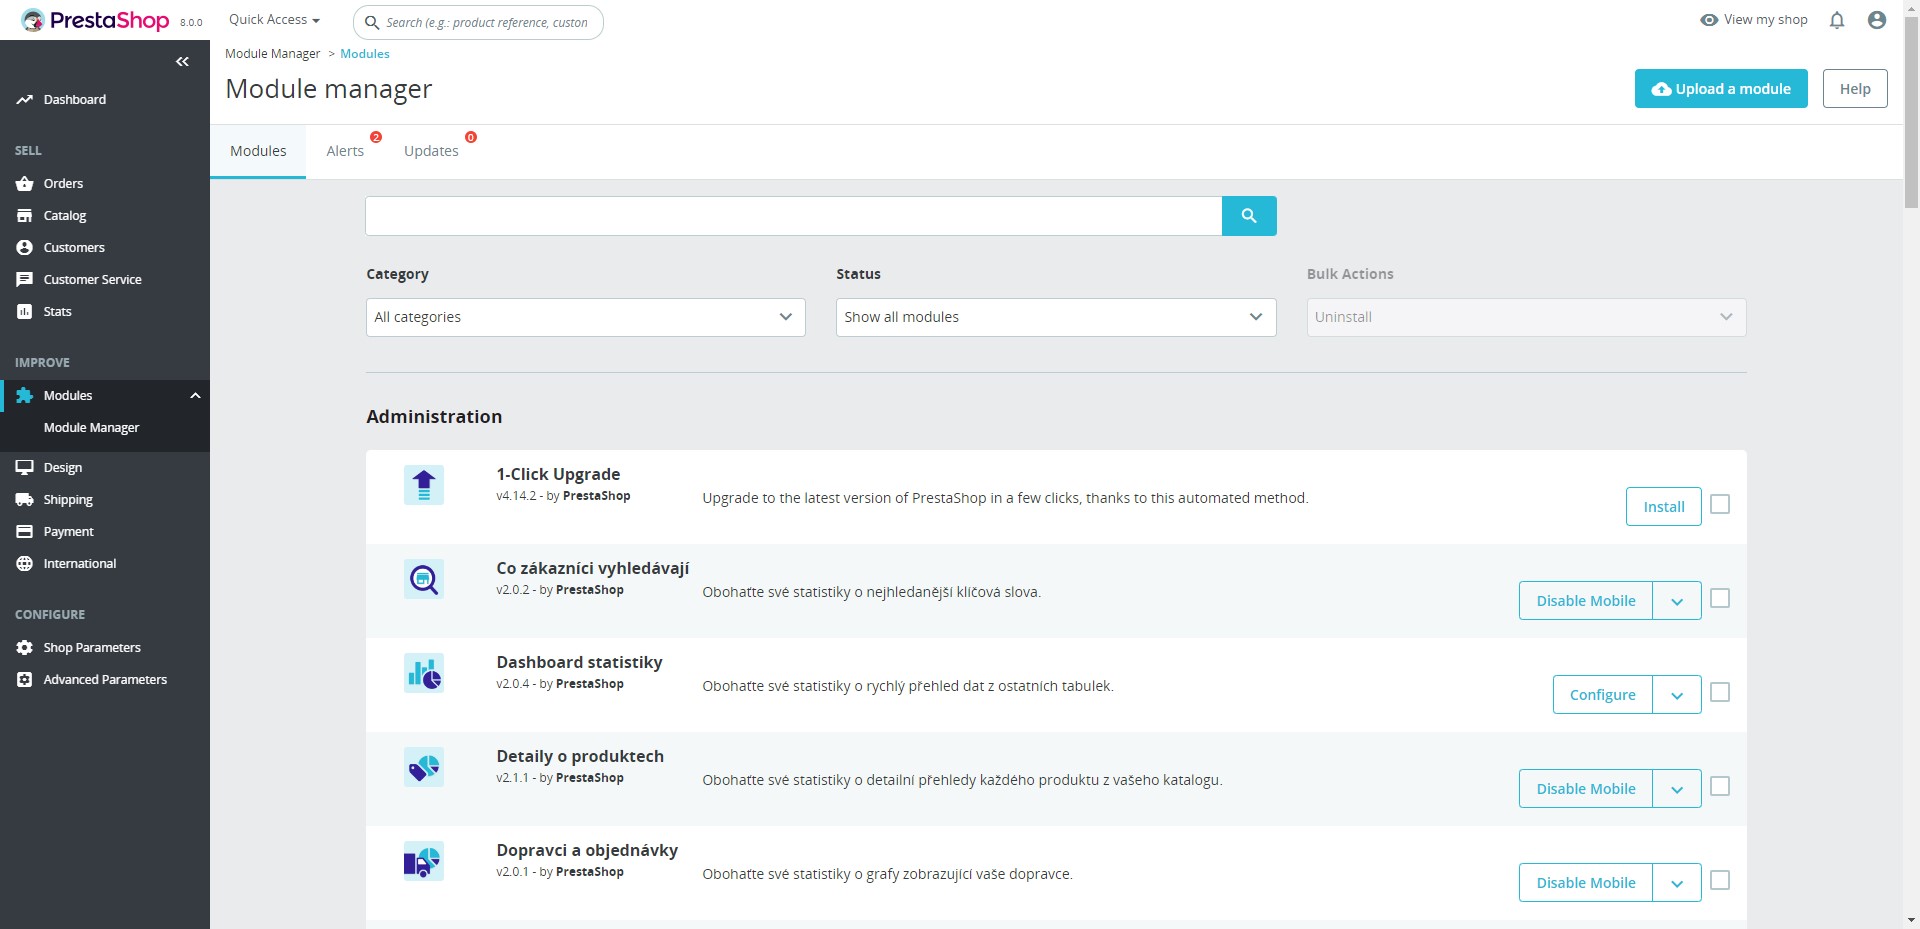Click the PrestaShop logo
1920x929 pixels.
[x=95, y=20]
